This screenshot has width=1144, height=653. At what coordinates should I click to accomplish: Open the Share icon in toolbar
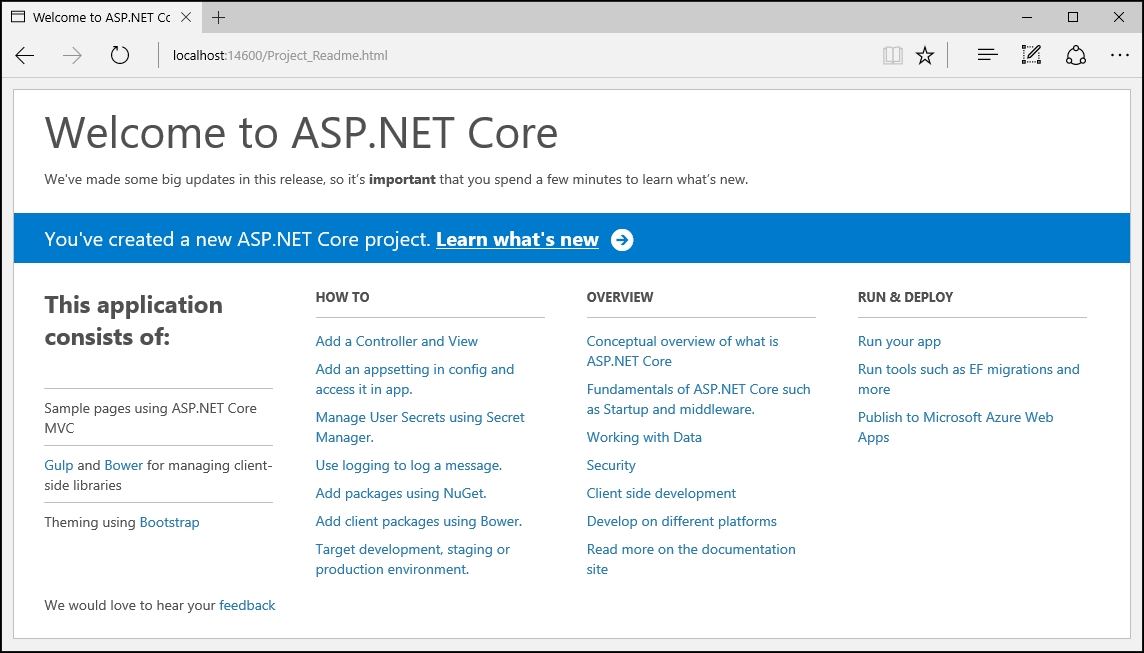tap(1076, 55)
